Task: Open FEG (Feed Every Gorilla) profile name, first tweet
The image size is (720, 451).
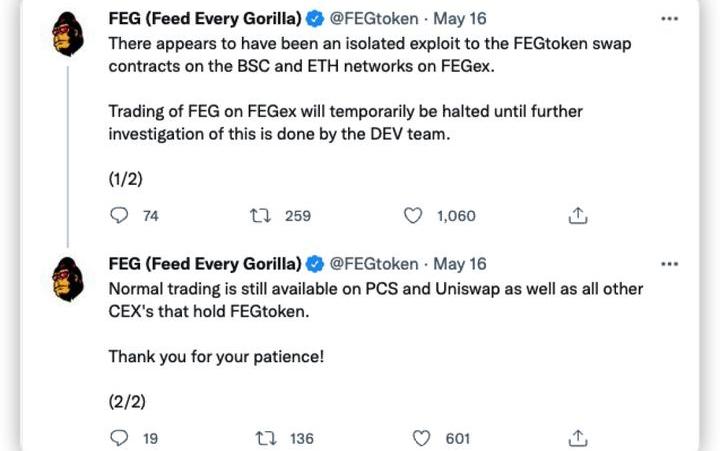Action: click(205, 20)
